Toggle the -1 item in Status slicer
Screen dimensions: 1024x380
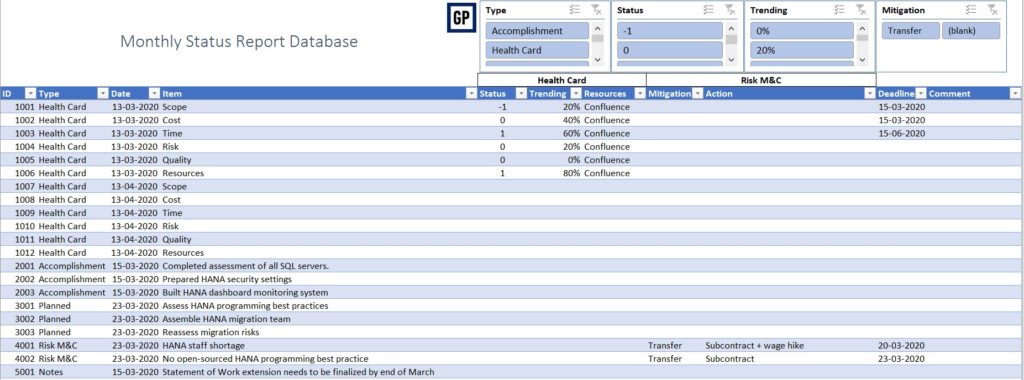670,31
